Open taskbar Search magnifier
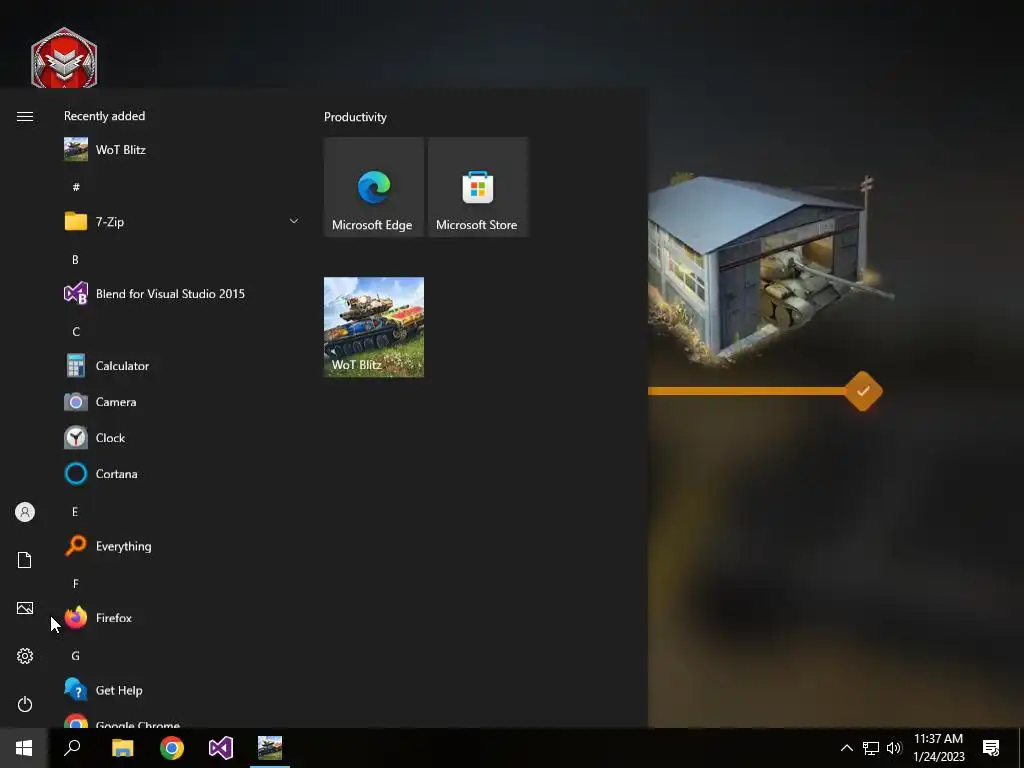 72,748
